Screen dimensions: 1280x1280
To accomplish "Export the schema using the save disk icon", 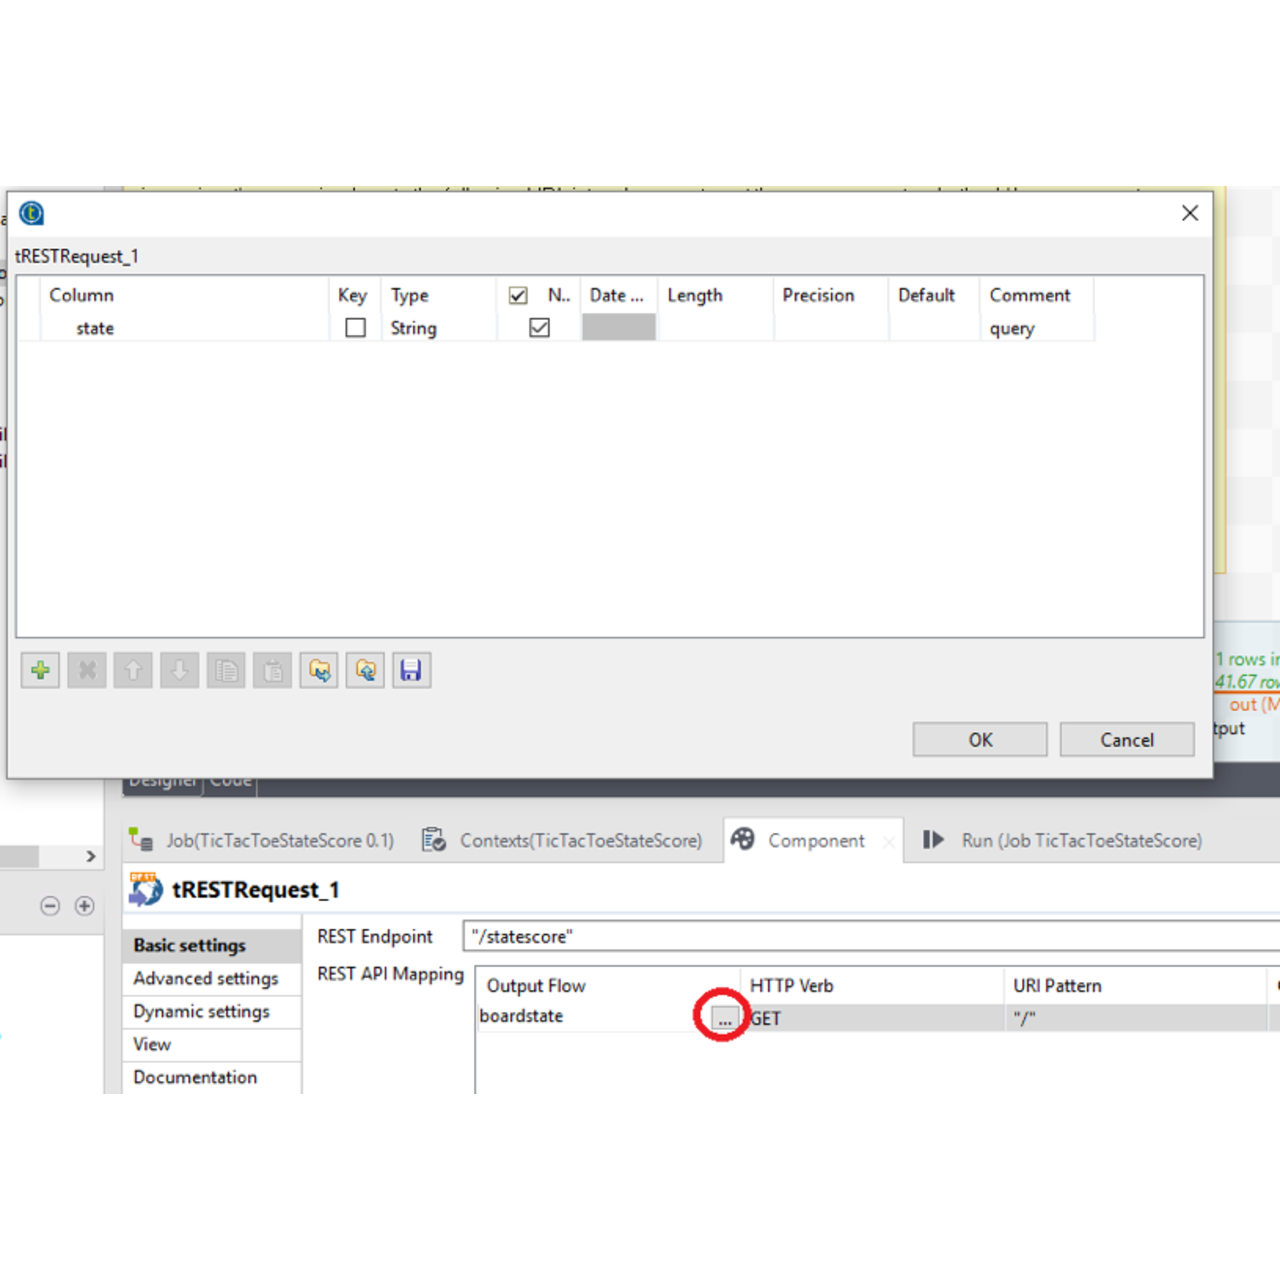I will pyautogui.click(x=411, y=670).
